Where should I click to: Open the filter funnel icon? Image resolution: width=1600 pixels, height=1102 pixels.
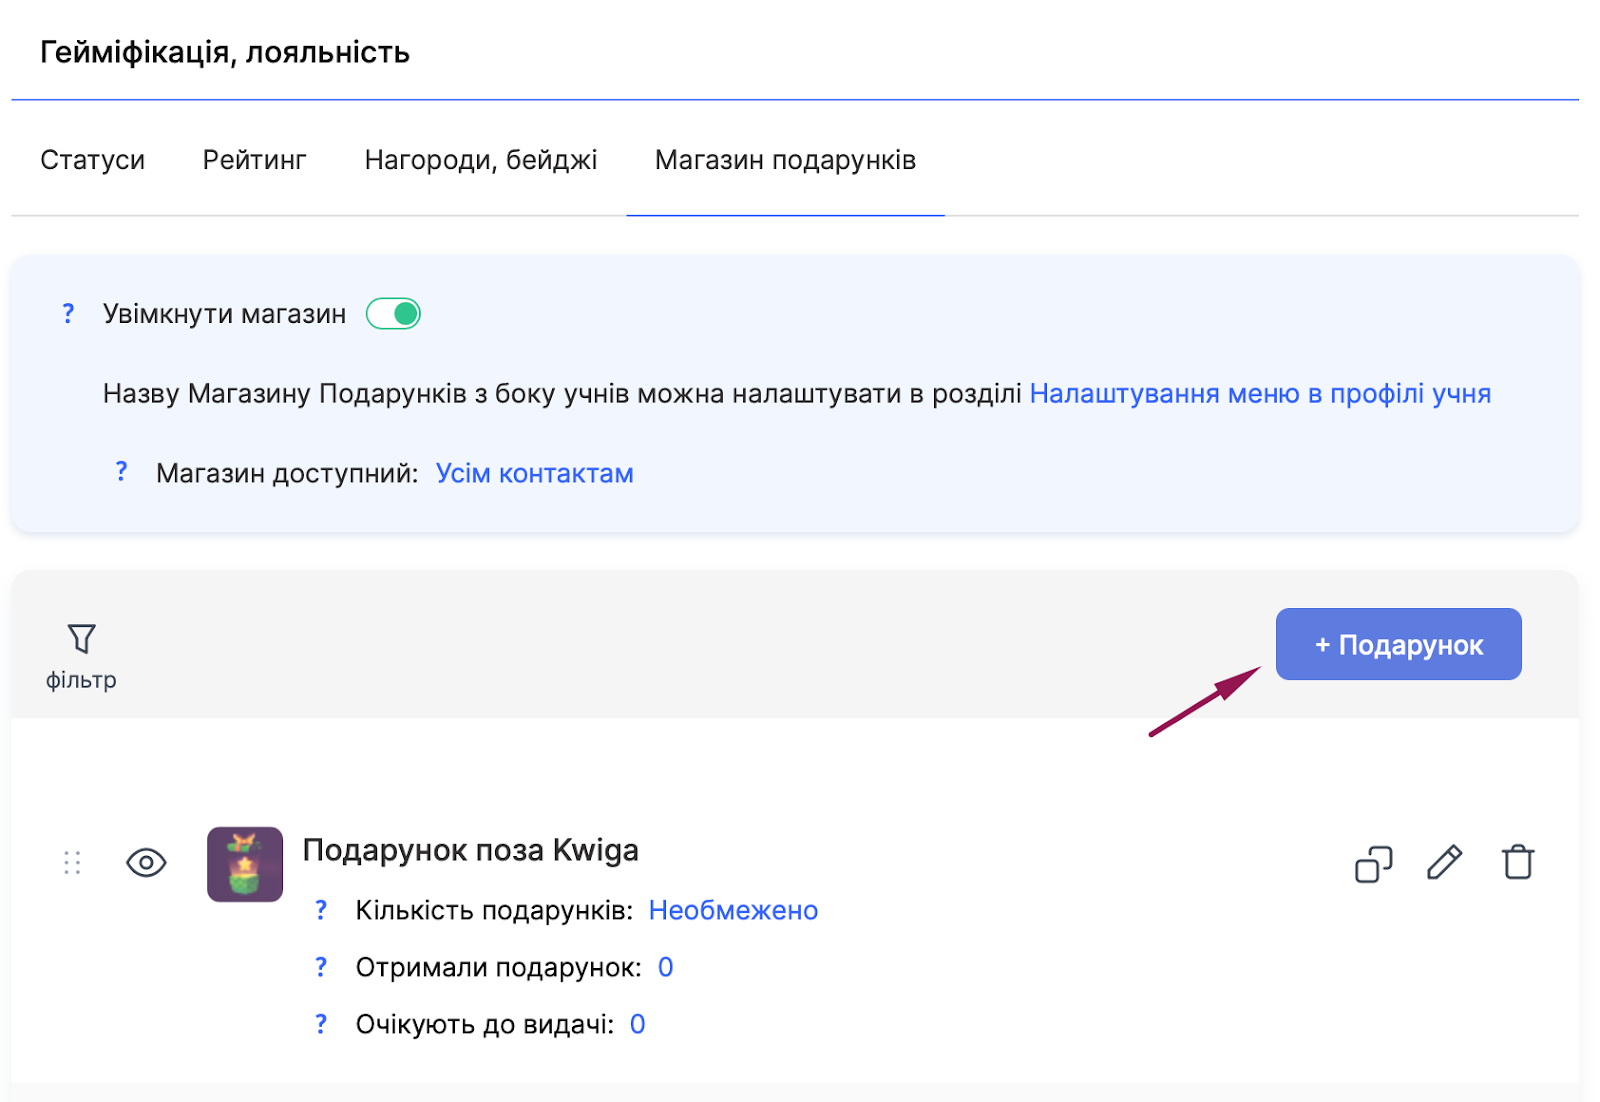pos(81,640)
